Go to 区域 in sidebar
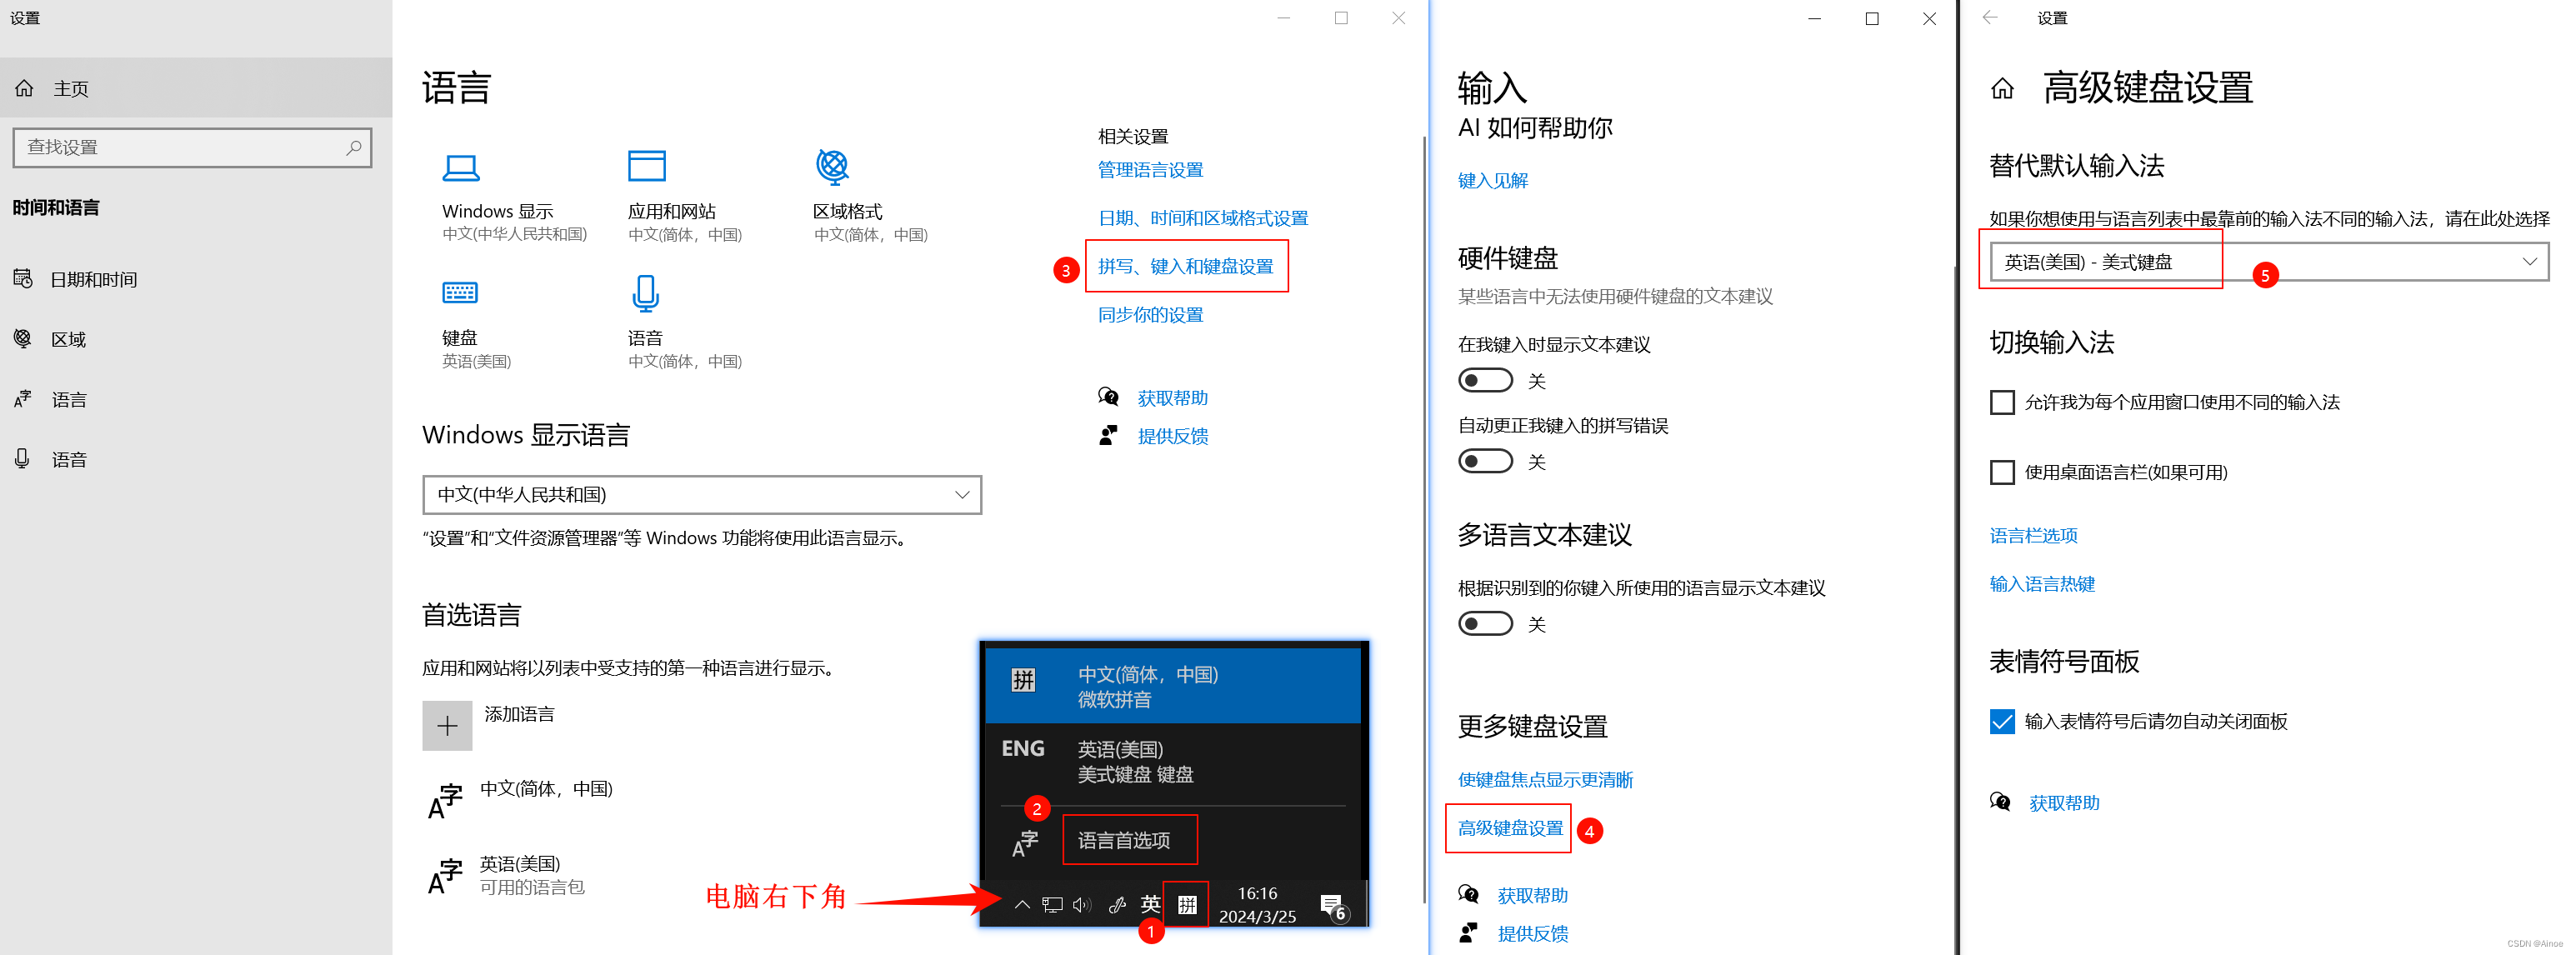The image size is (2576, 955). point(69,340)
